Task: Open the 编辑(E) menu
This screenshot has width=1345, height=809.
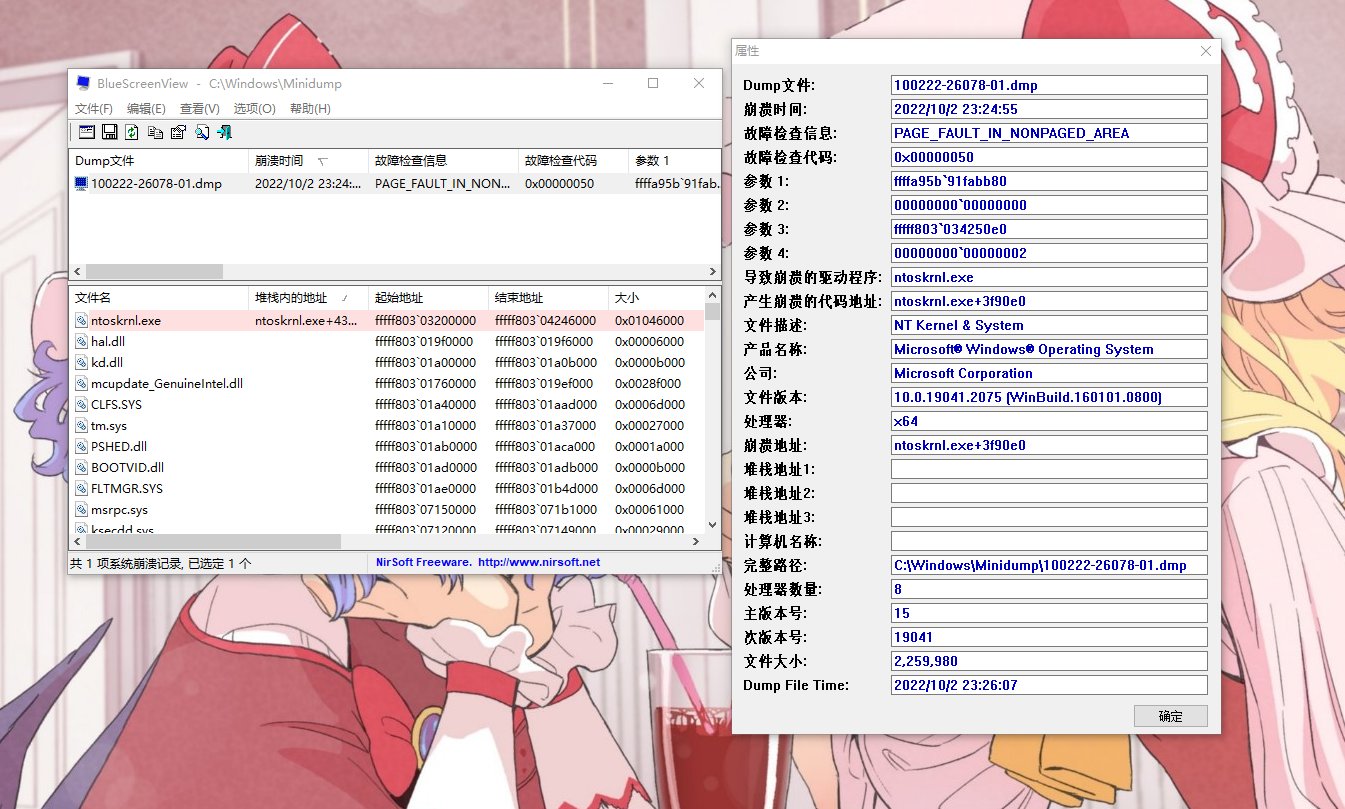Action: 146,108
